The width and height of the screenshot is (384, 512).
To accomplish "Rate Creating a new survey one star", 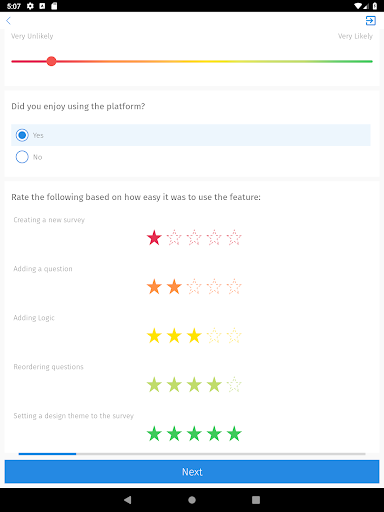I will (x=154, y=238).
